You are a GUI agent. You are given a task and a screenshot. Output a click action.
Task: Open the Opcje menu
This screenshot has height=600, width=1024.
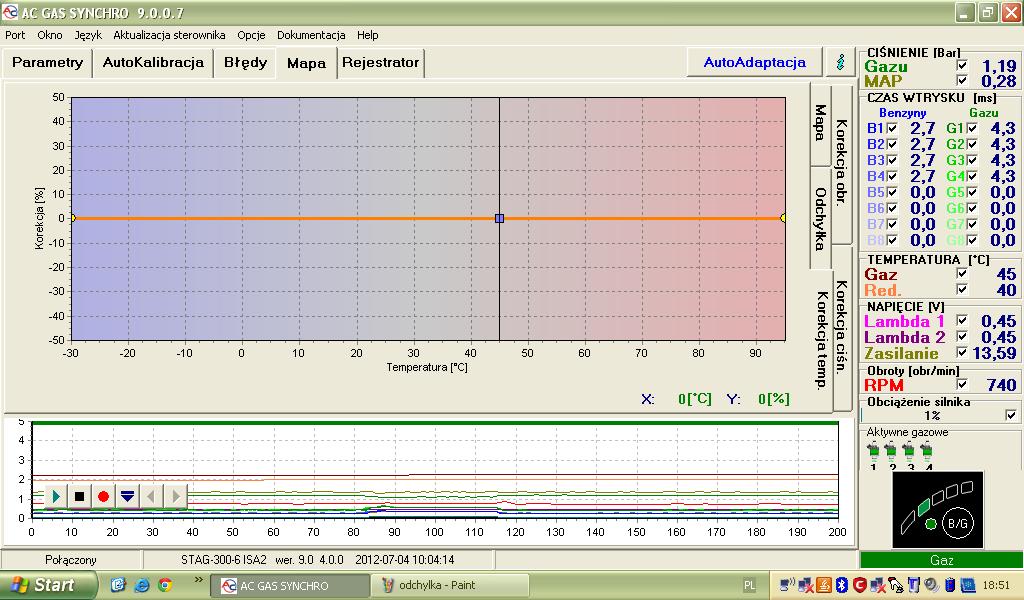point(251,35)
